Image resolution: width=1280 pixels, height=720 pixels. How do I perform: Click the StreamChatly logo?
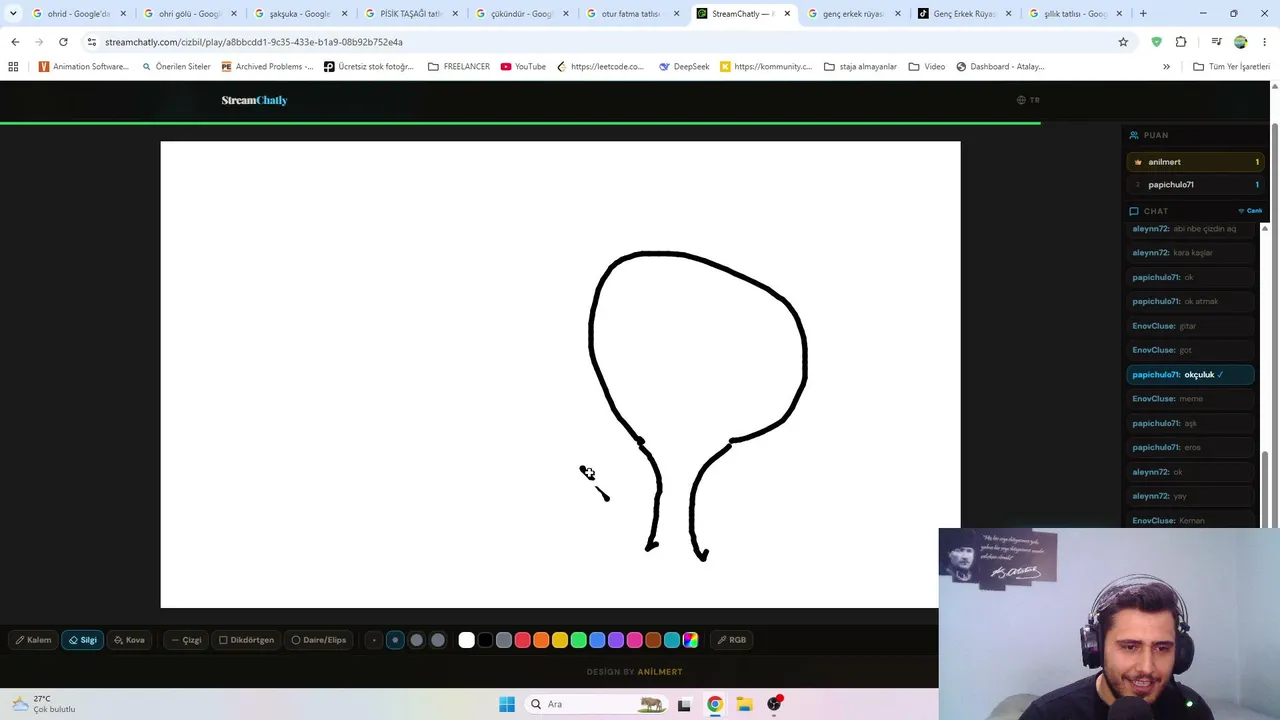(254, 100)
